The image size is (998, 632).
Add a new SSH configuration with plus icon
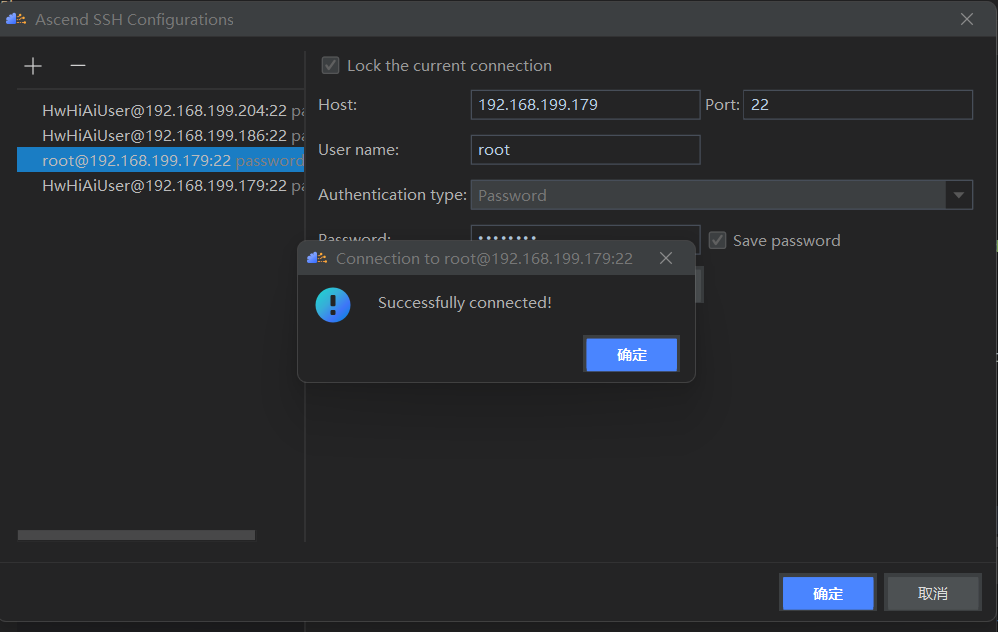click(x=32, y=66)
